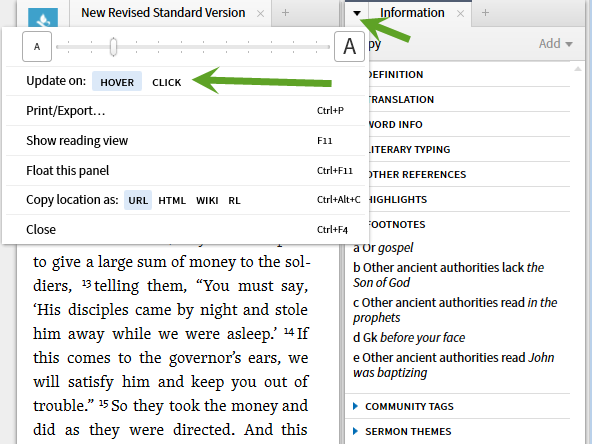Click the word 'governor's' in the passage
Screen dimensions: 592x444
pyautogui.click(x=204, y=358)
